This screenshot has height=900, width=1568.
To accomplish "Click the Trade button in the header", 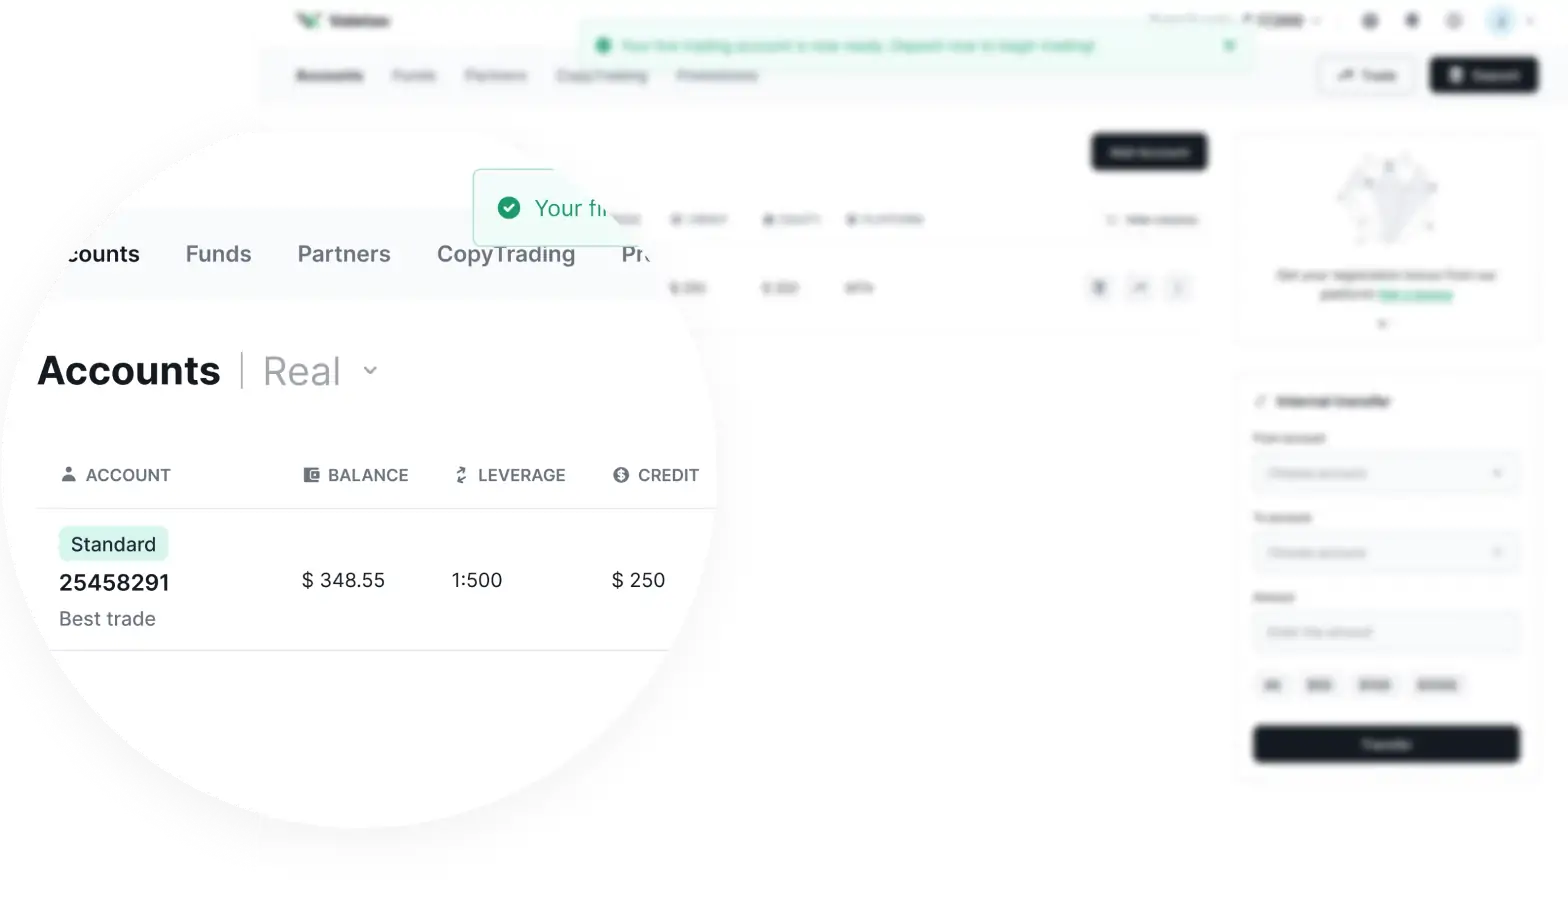I will (1367, 75).
